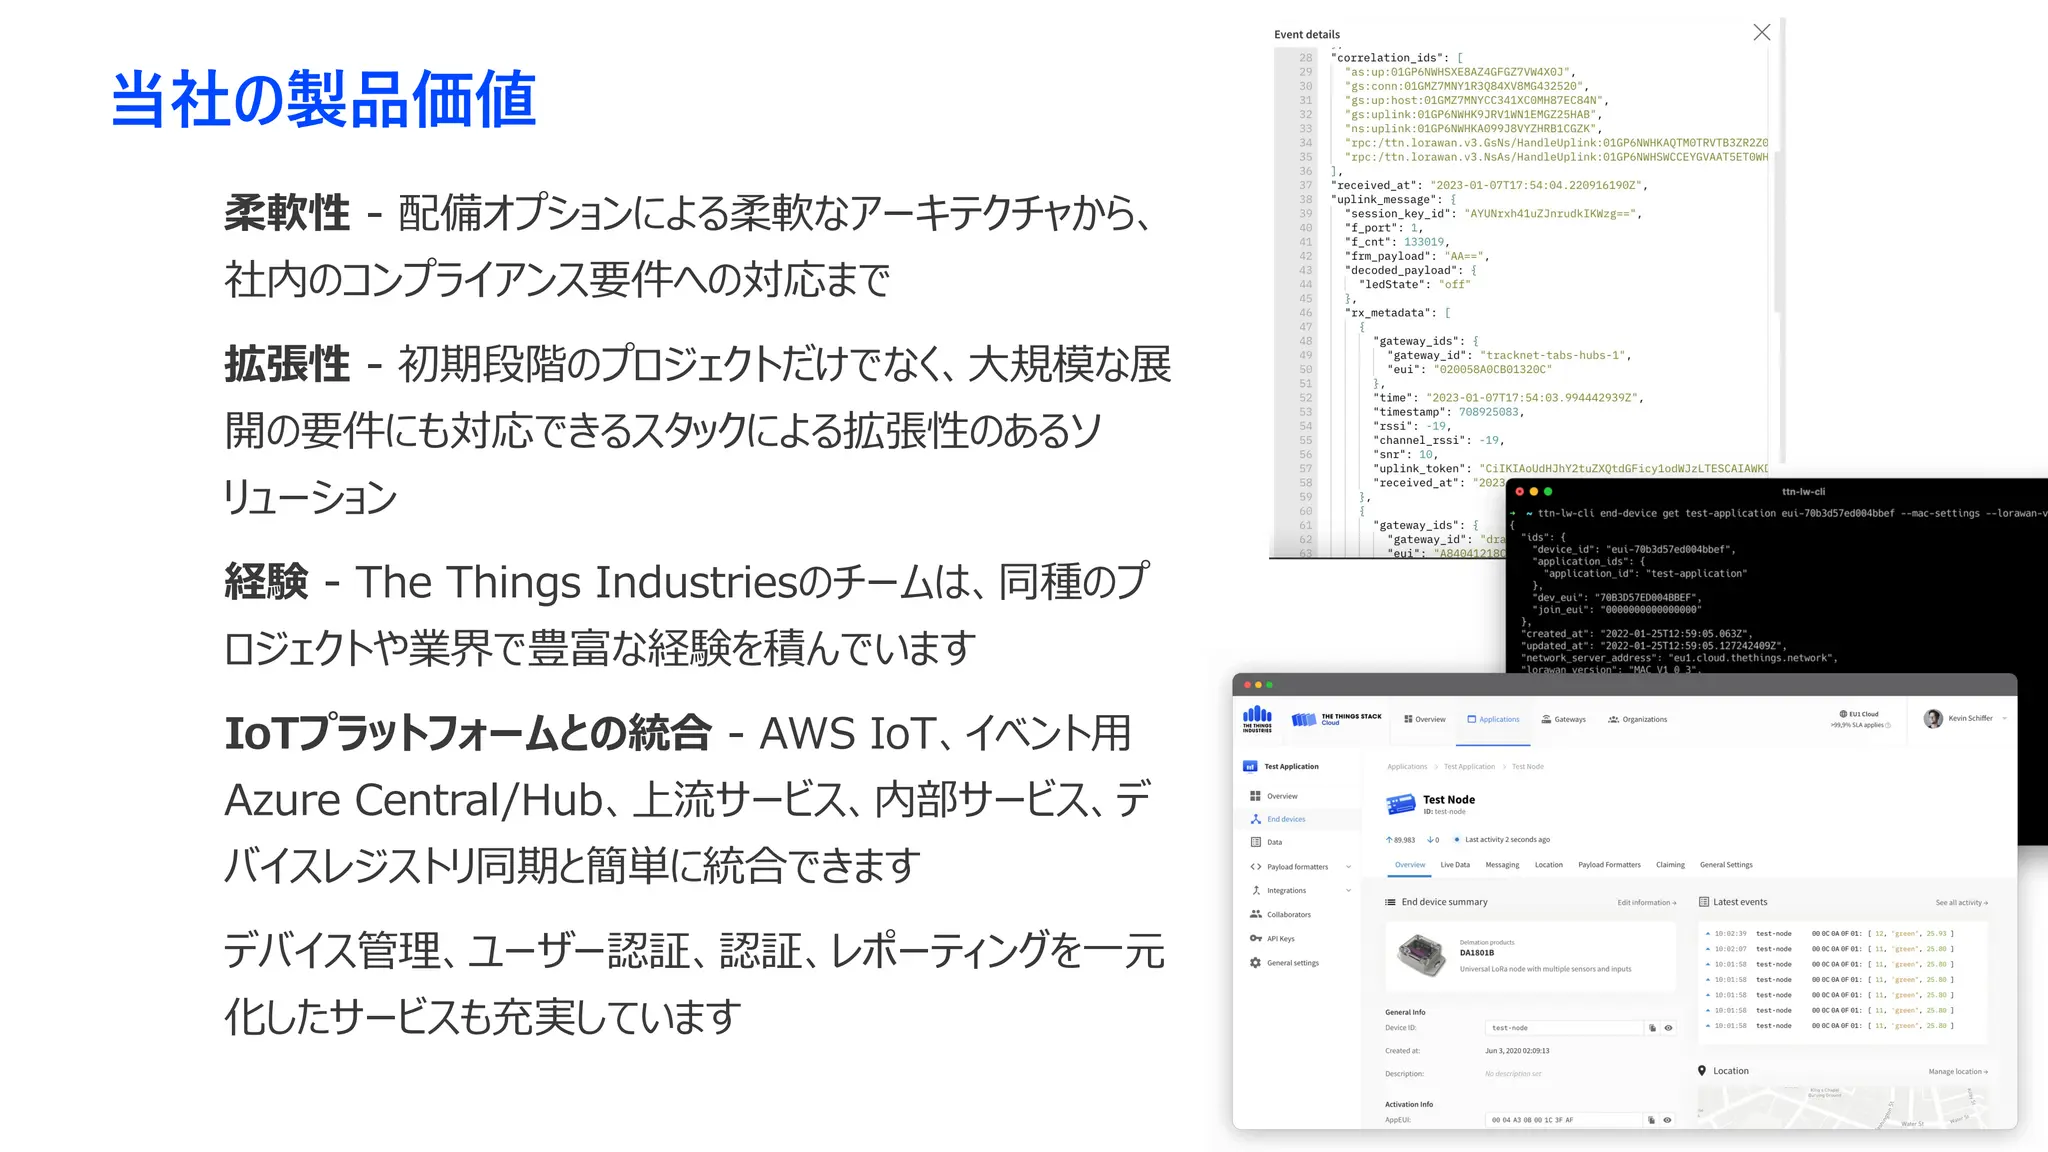Click the terminal window green zoom dot
Viewport: 2048px width, 1152px height.
point(1548,492)
